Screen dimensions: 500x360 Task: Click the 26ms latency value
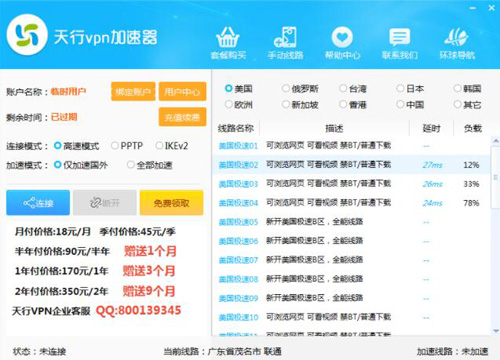point(432,184)
